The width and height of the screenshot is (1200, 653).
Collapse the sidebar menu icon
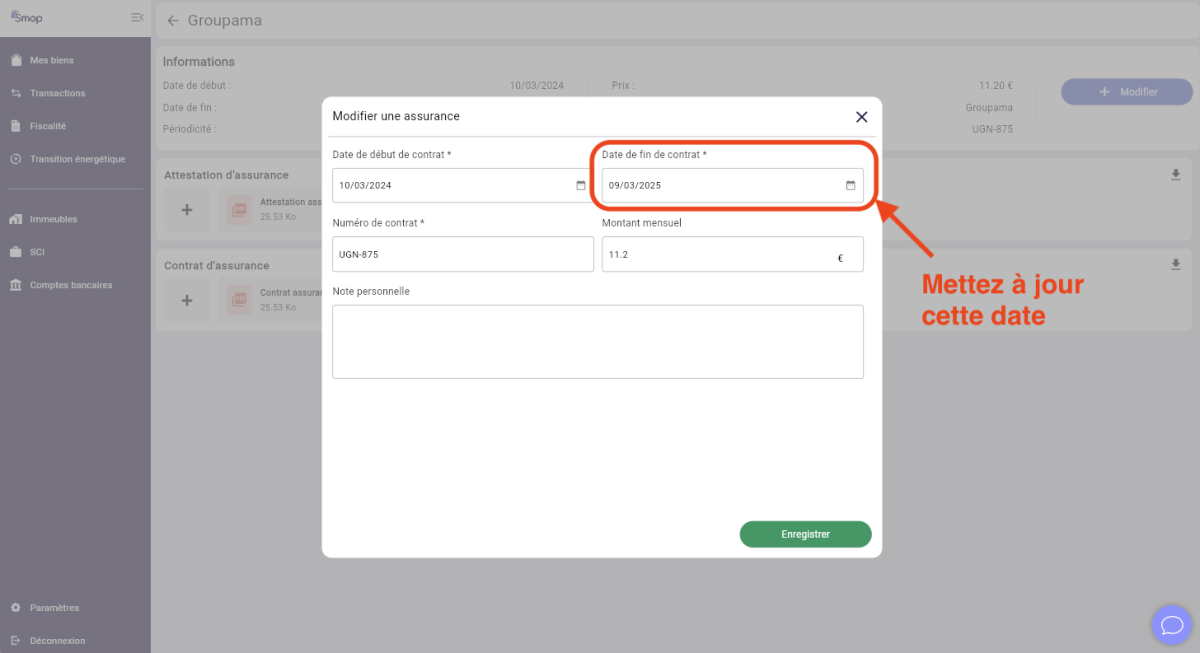pos(137,18)
